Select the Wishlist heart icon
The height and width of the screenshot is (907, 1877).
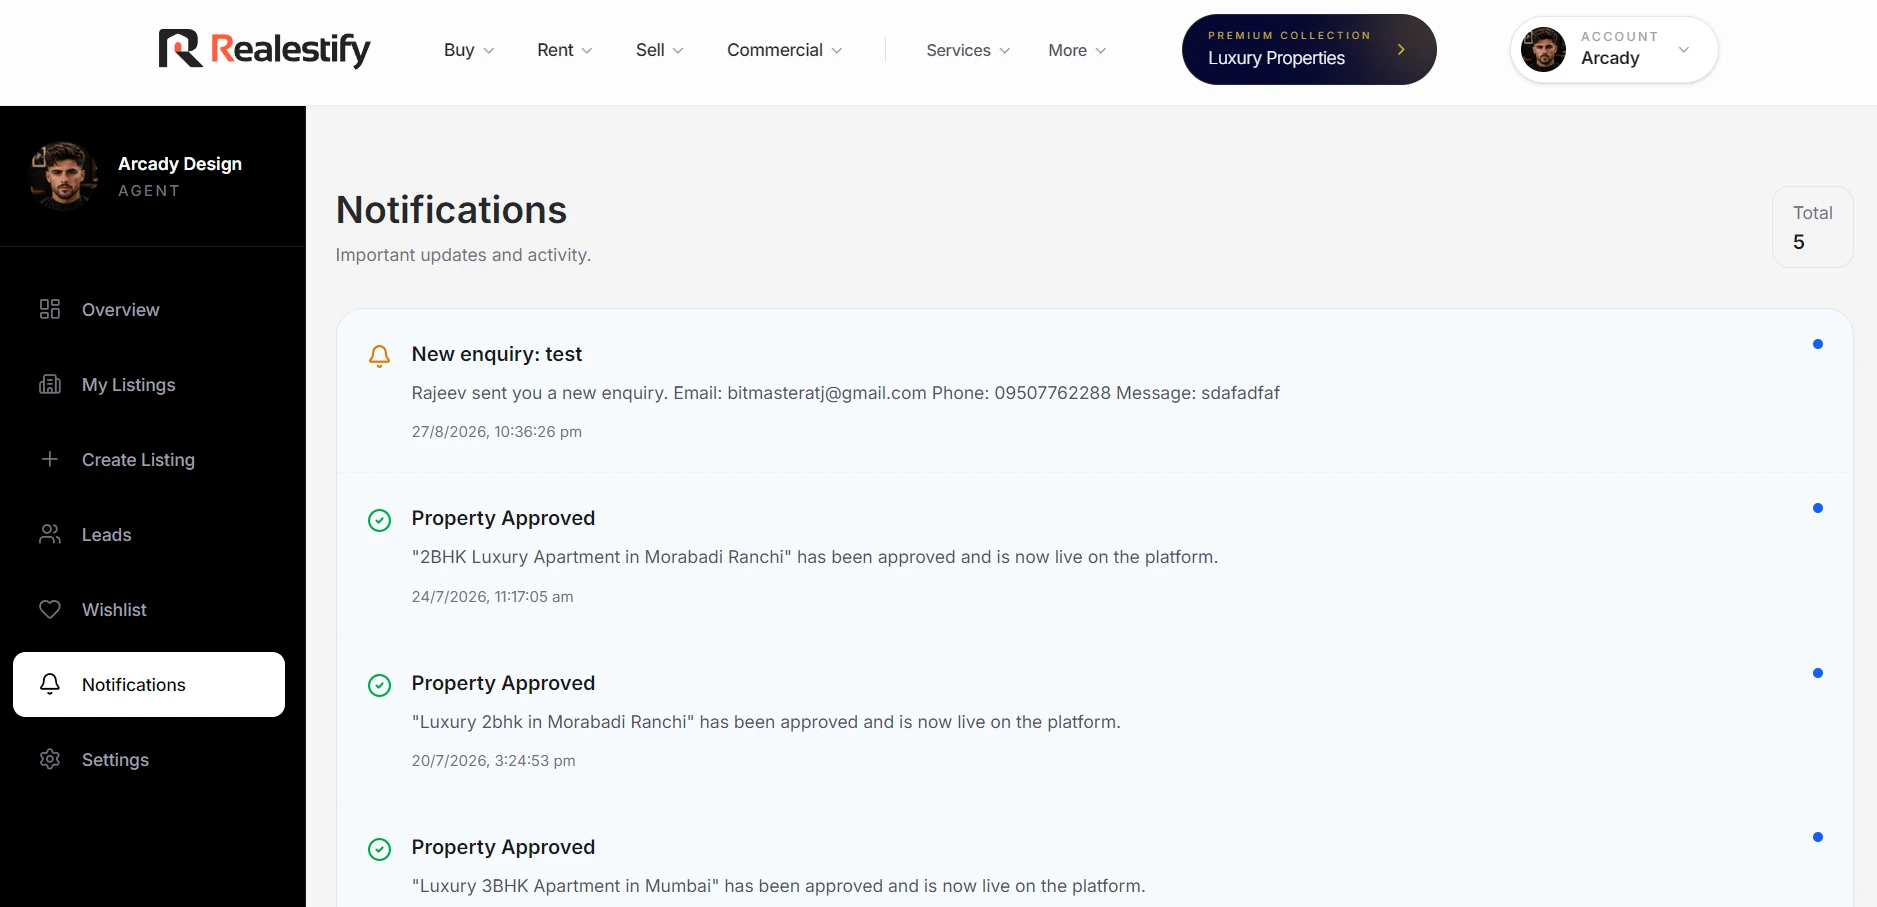pos(50,609)
